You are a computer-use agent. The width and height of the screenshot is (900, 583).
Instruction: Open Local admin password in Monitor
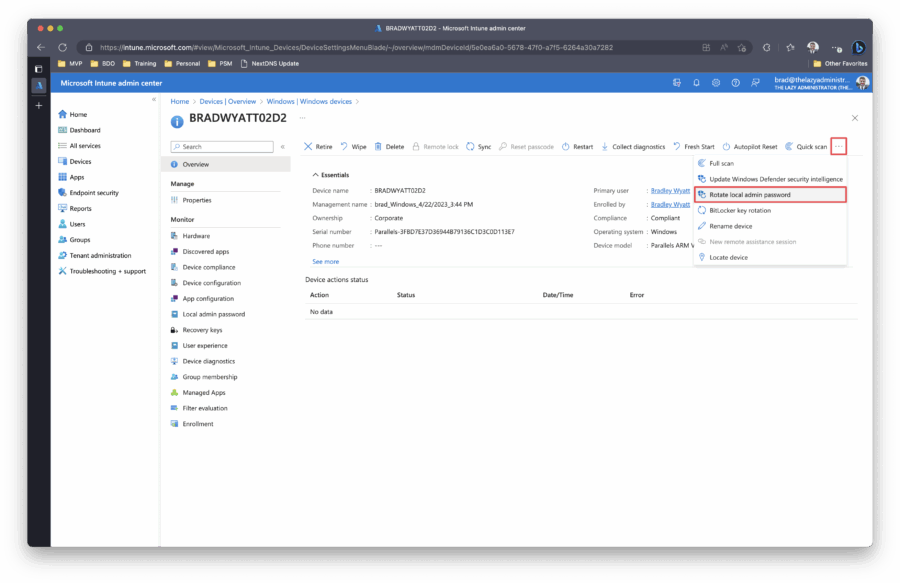tap(213, 314)
